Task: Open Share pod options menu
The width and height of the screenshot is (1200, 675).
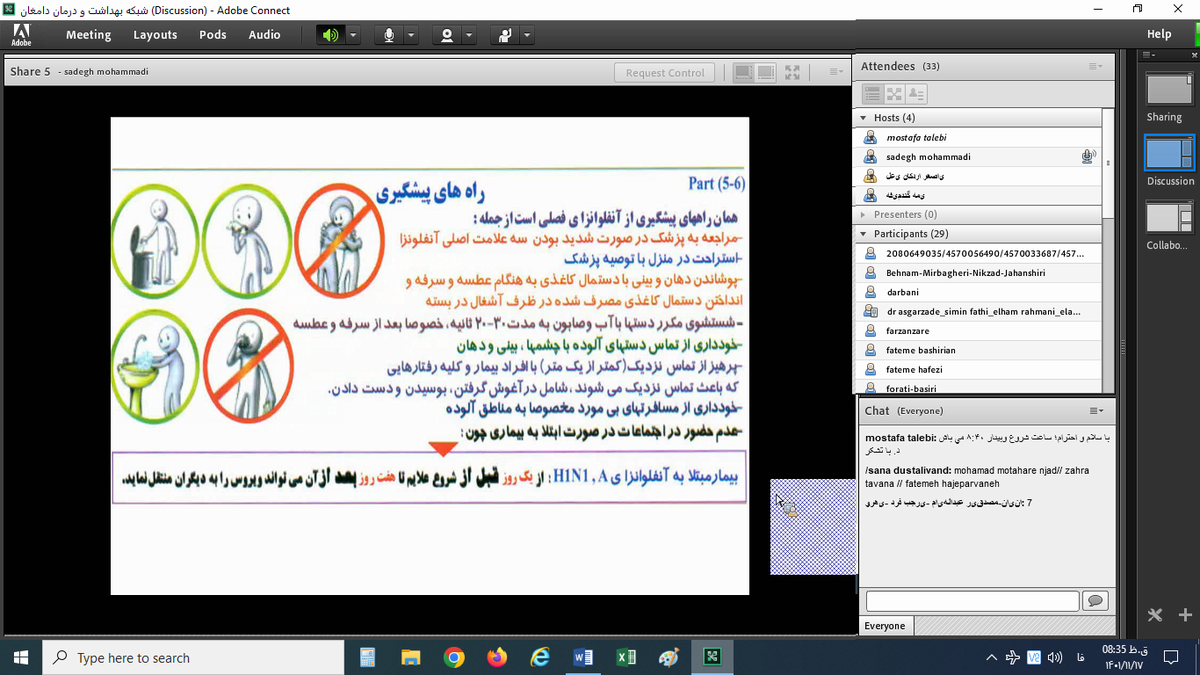Action: point(837,72)
